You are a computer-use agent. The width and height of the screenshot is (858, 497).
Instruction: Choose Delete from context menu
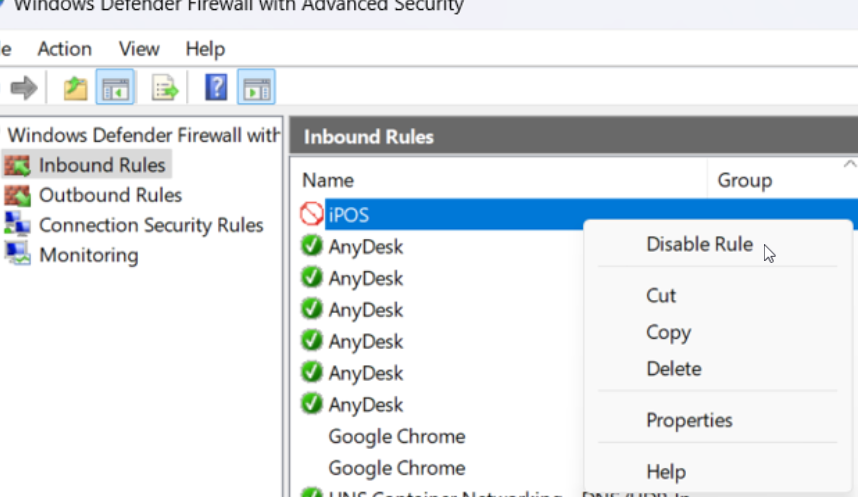pyautogui.click(x=674, y=369)
